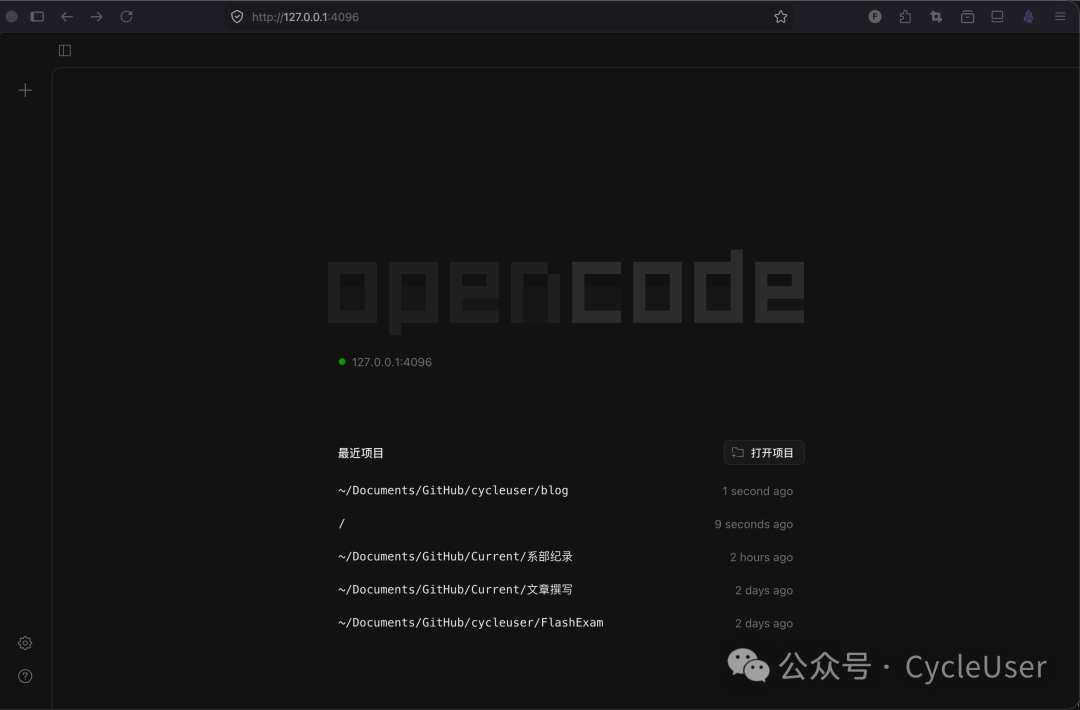Go back with browser back arrow
Image resolution: width=1080 pixels, height=710 pixels.
pos(67,17)
